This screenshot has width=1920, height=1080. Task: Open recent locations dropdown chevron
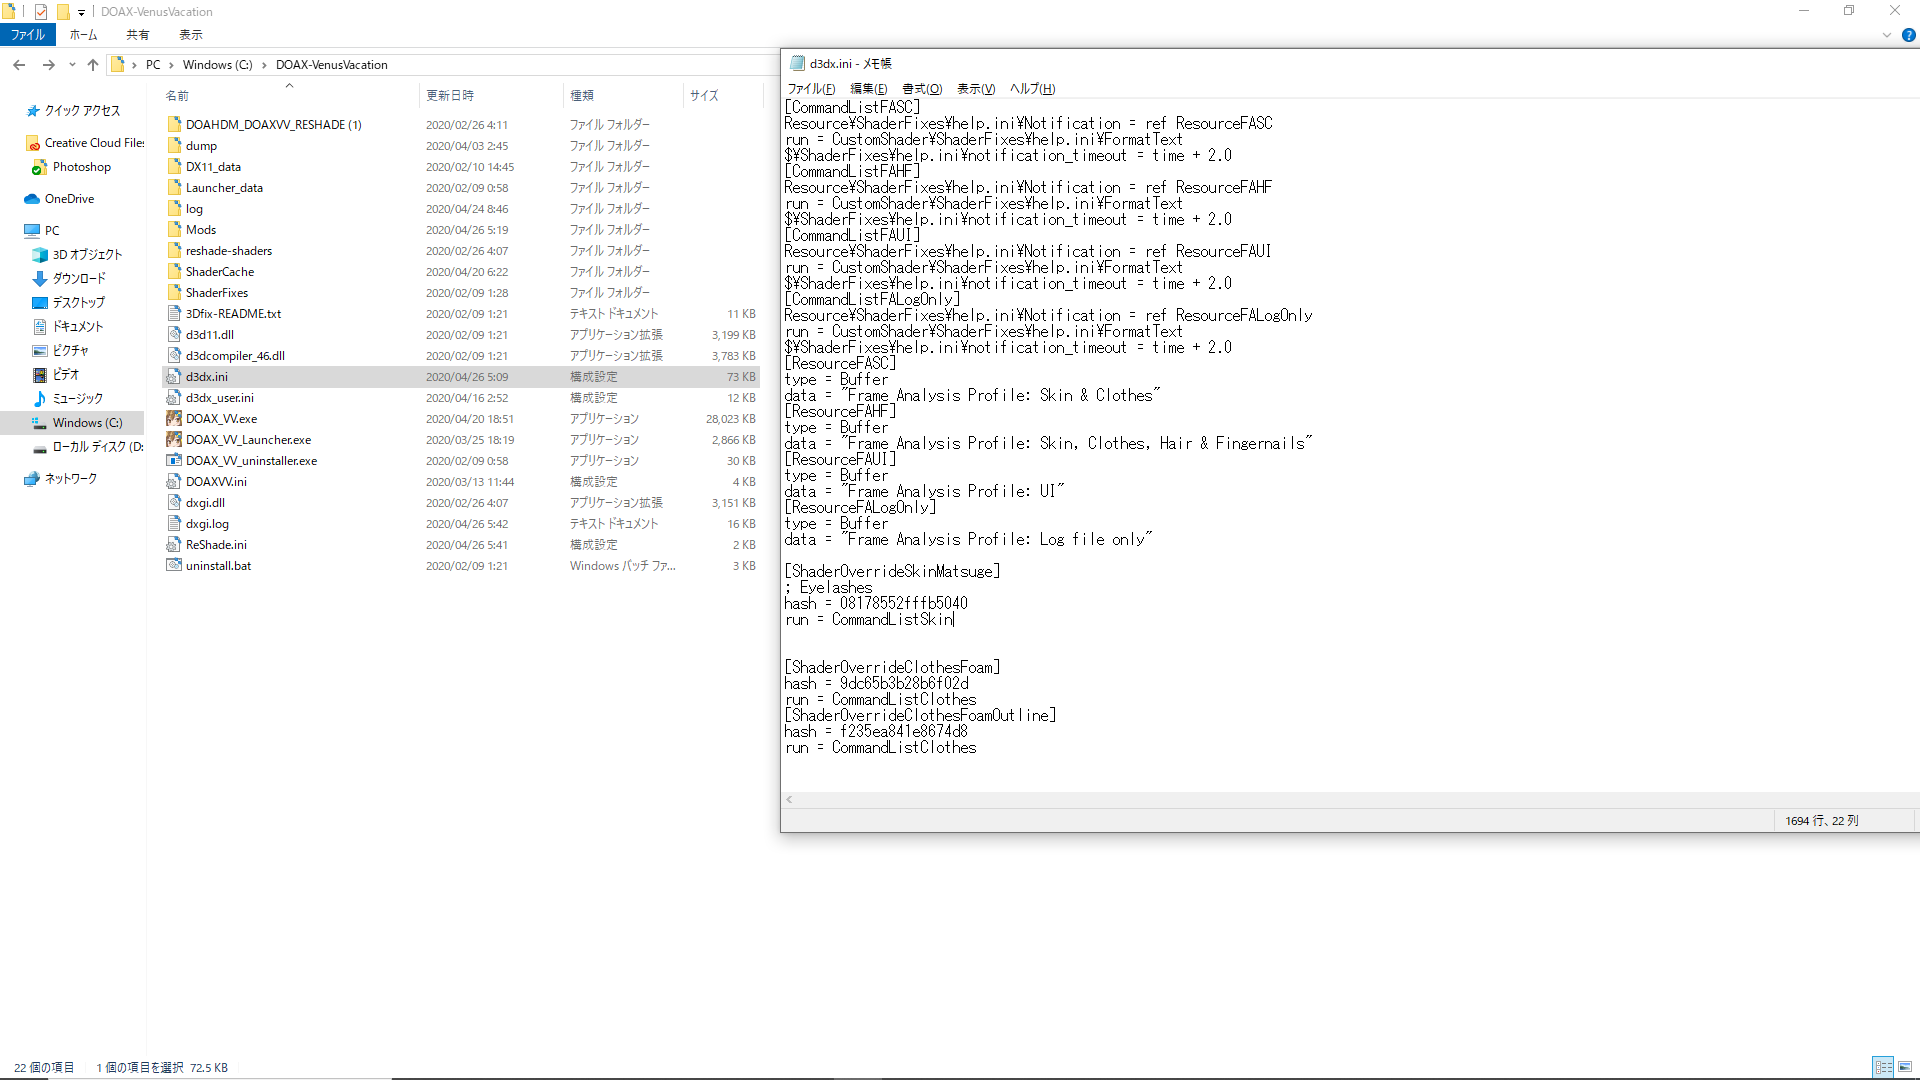tap(72, 65)
